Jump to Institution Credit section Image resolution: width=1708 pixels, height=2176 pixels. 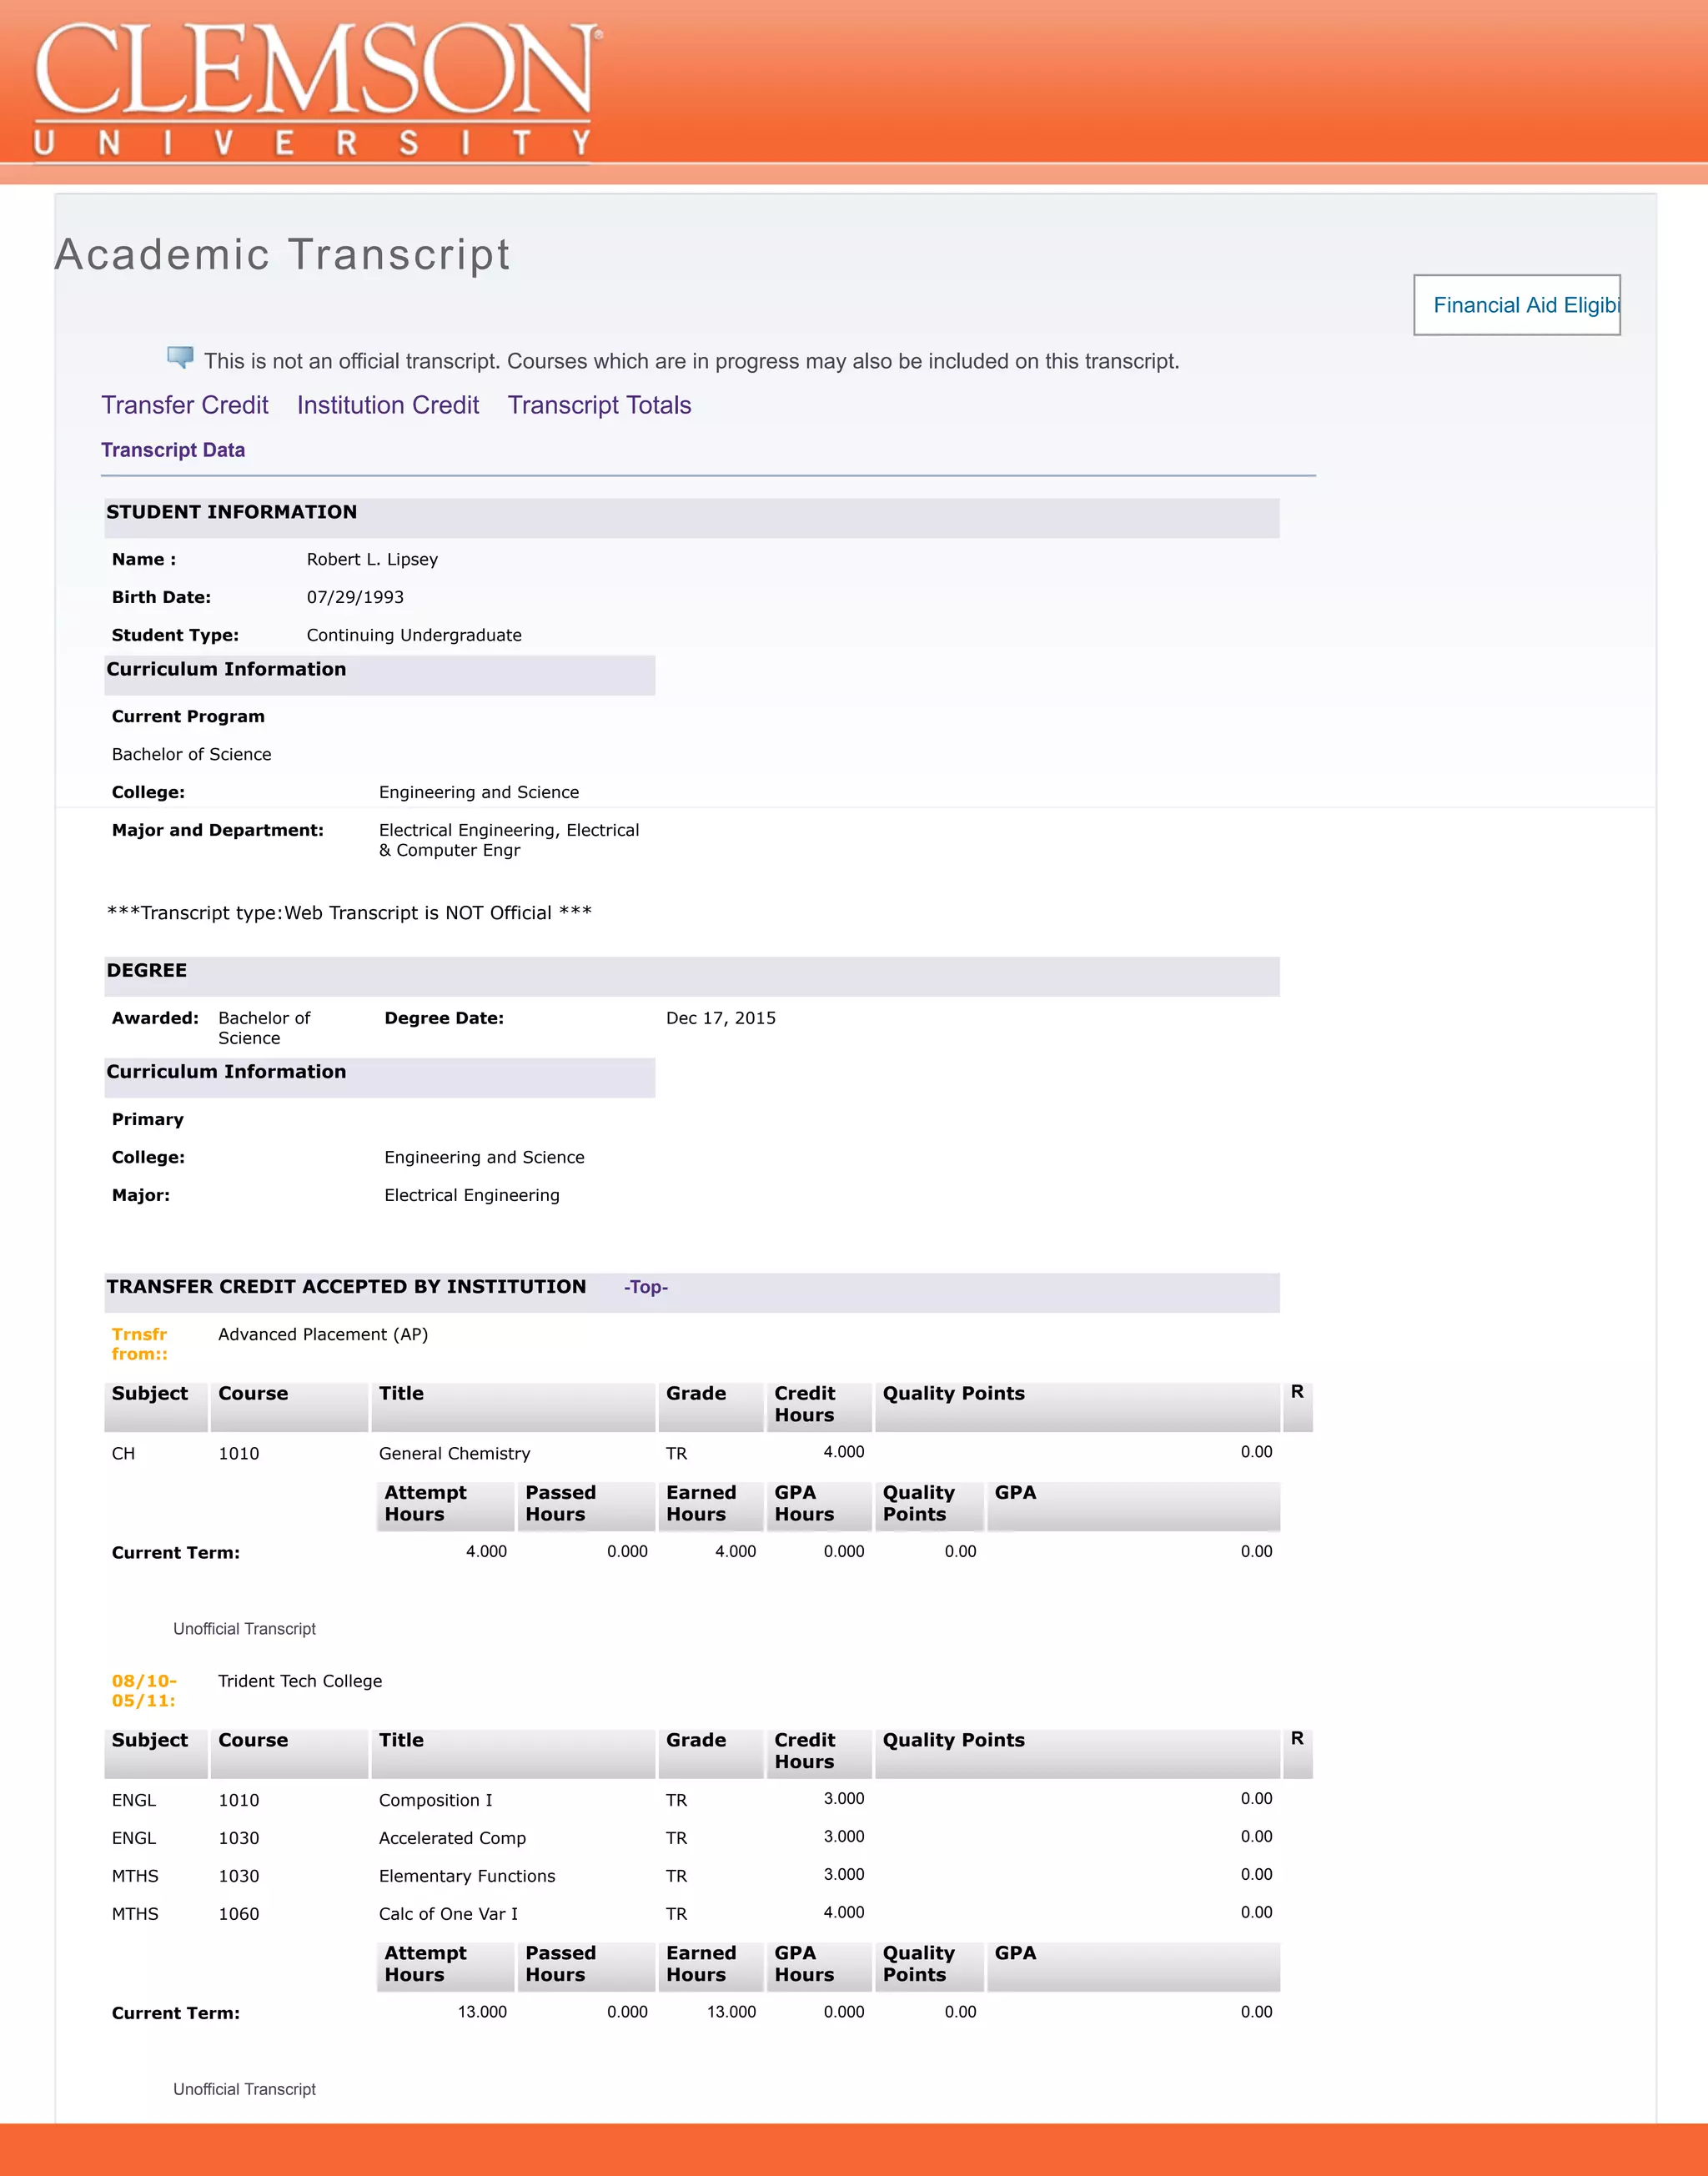tap(388, 405)
